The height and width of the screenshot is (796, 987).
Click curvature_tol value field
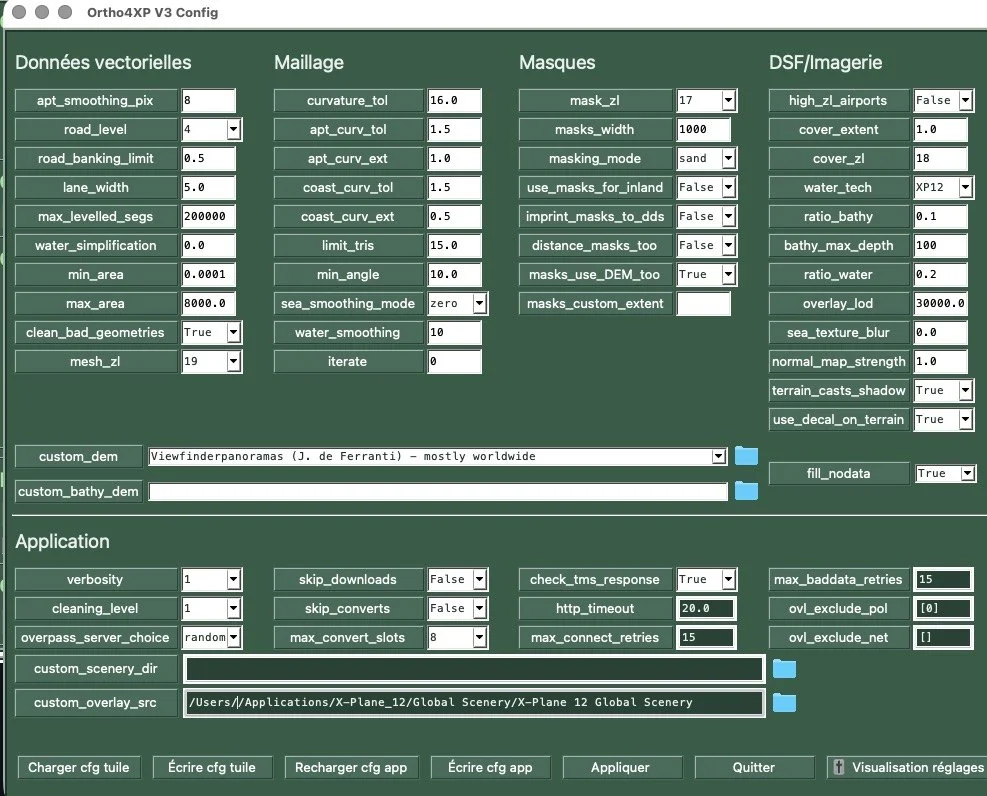(454, 100)
